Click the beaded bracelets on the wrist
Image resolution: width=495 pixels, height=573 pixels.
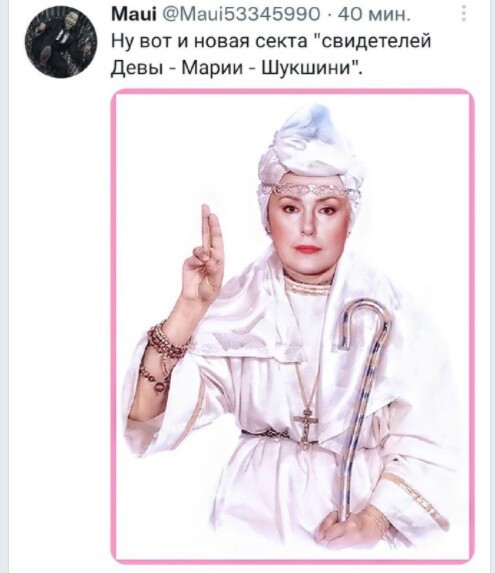point(164,357)
